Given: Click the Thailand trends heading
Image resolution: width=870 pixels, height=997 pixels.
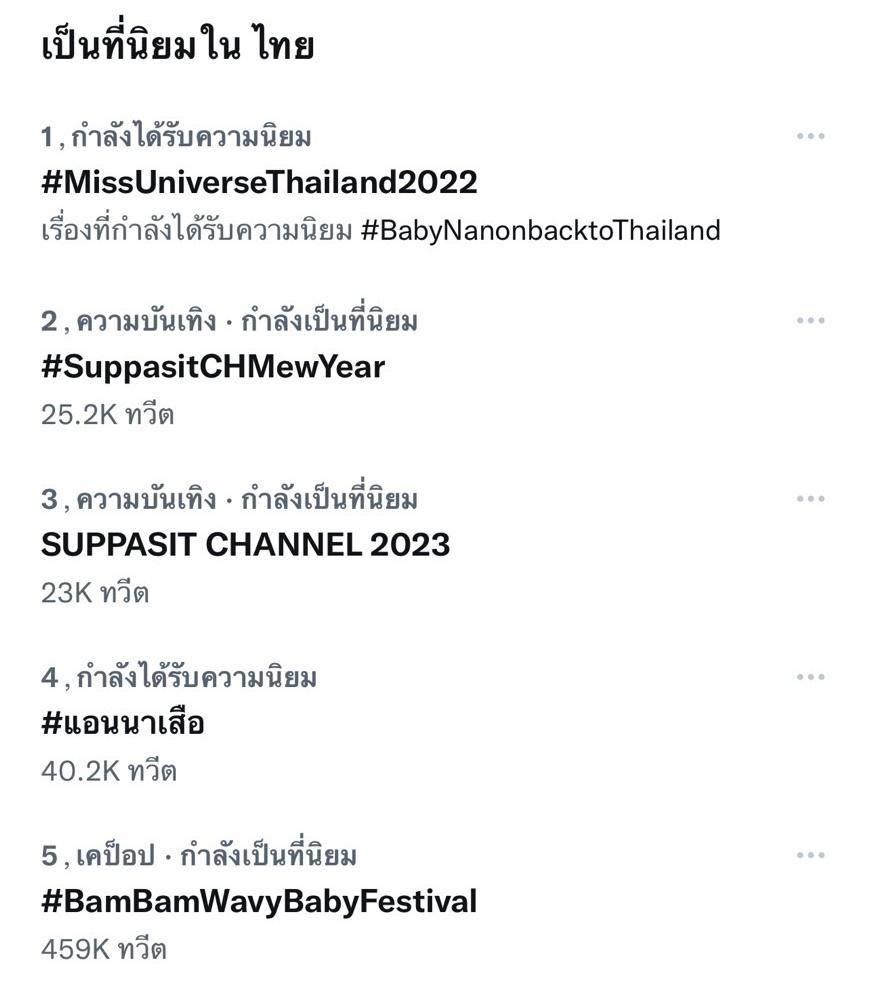Looking at the screenshot, I should click(x=178, y=46).
